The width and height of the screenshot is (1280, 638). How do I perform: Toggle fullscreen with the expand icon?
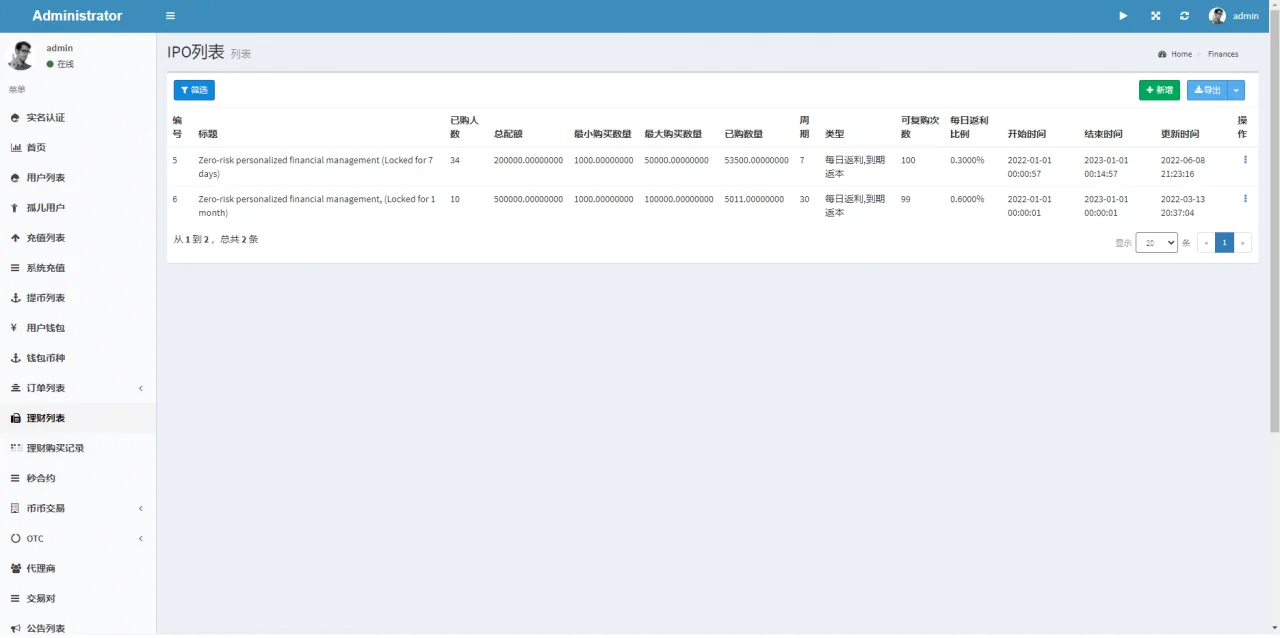(x=1155, y=16)
